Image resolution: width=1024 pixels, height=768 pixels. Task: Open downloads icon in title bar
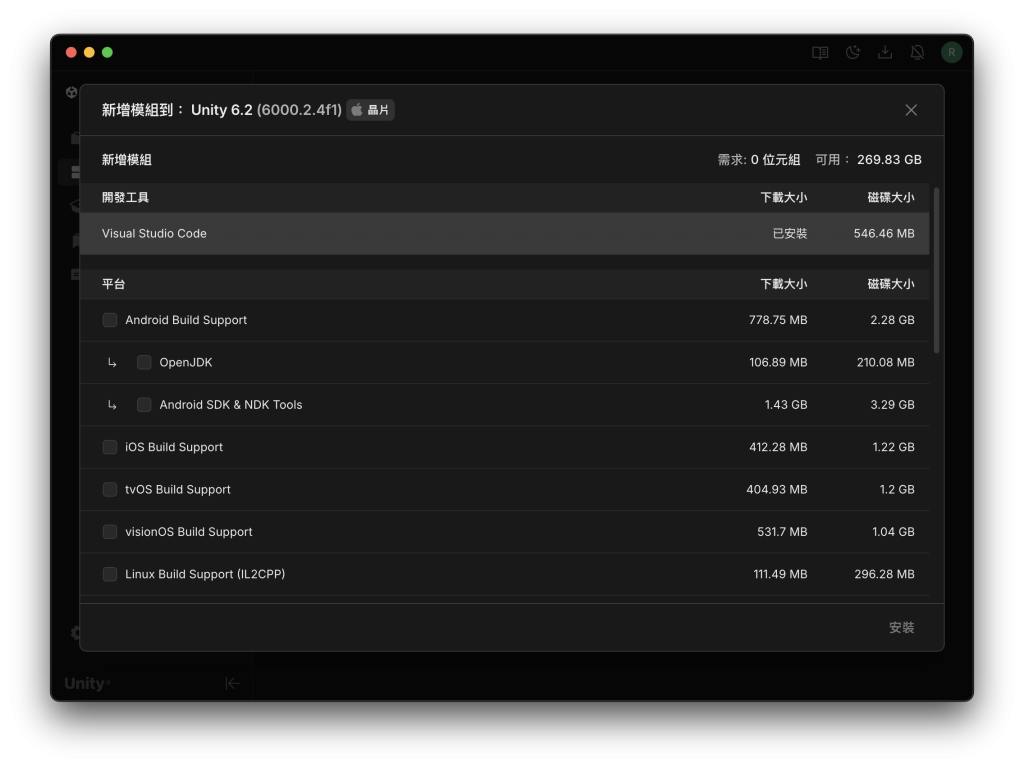(x=885, y=52)
